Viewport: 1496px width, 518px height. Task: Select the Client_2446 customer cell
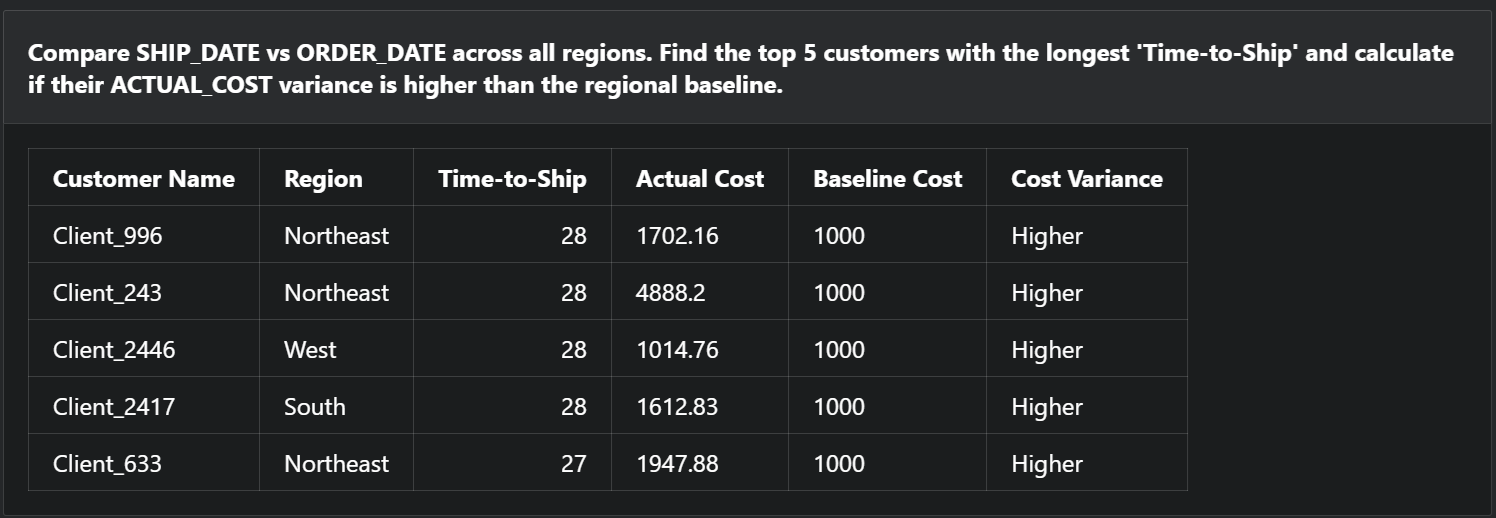(114, 350)
